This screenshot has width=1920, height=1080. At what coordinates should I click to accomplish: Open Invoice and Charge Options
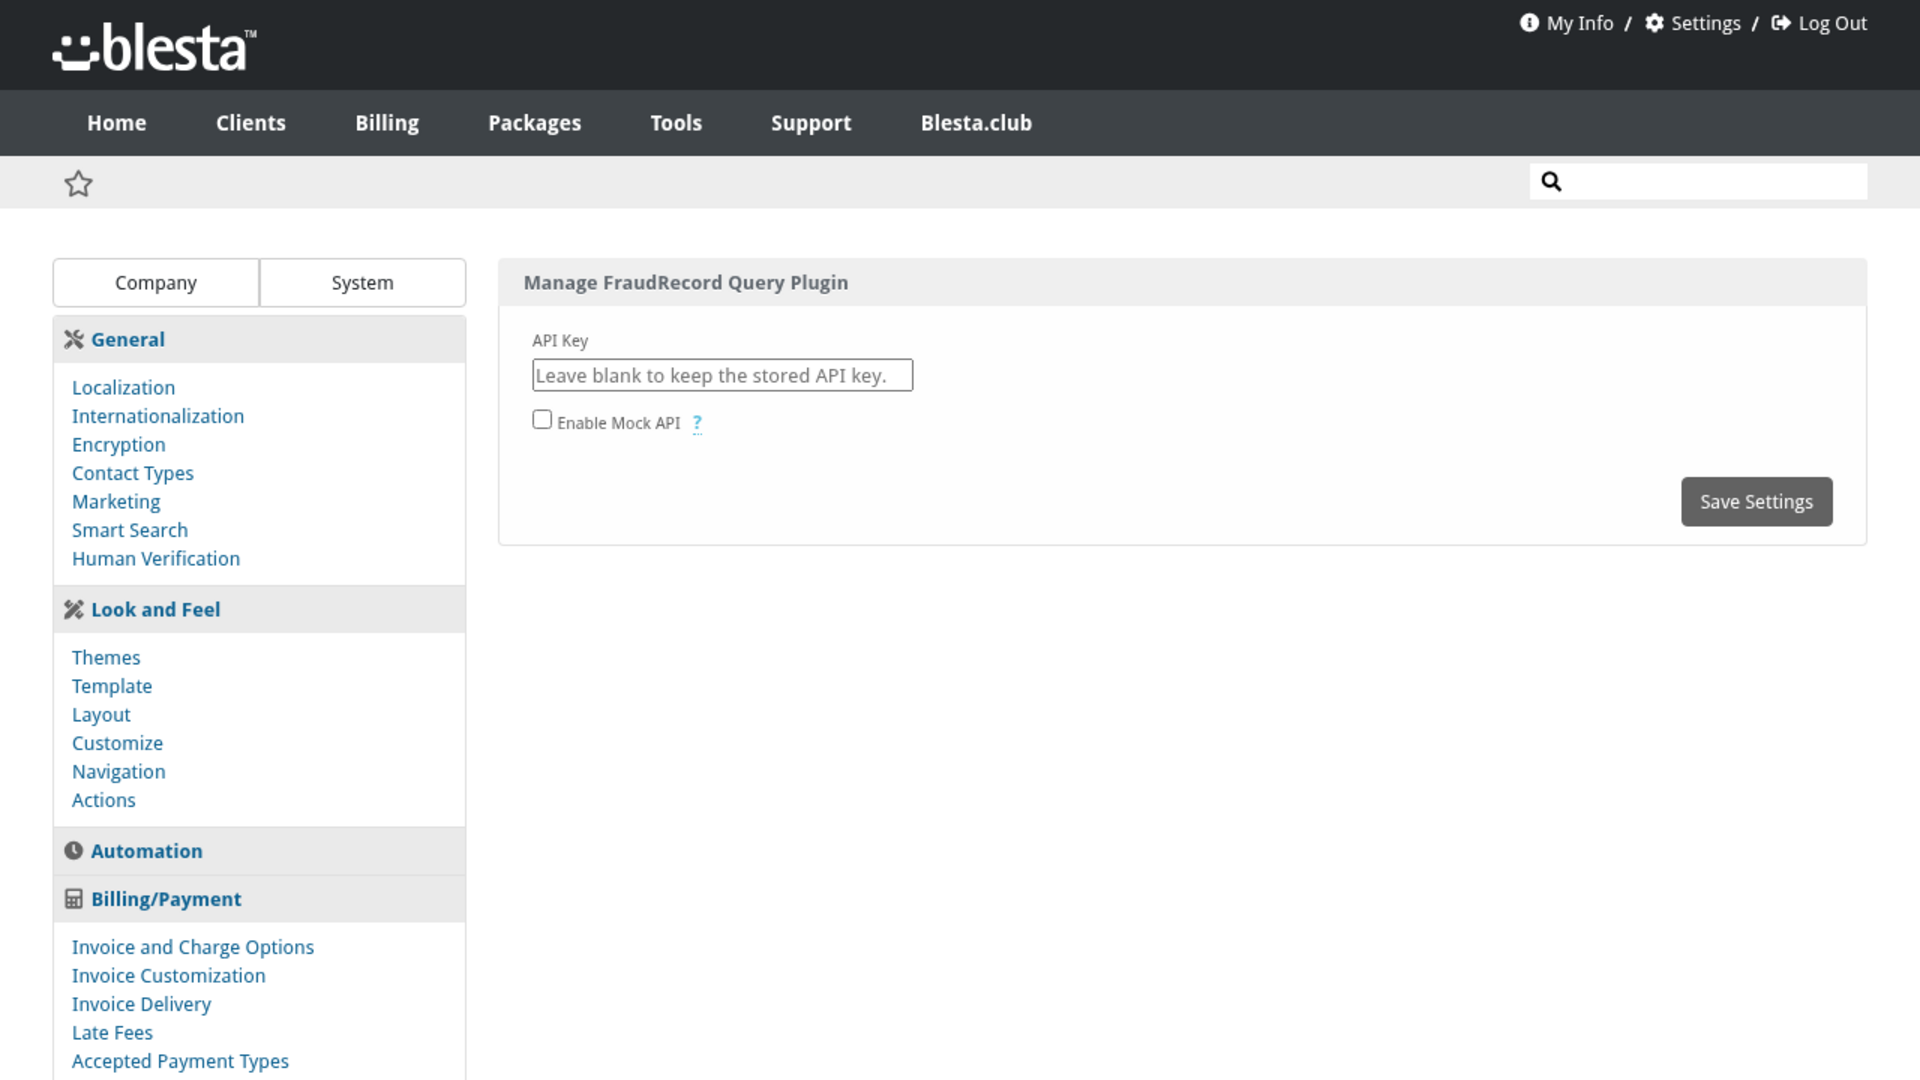point(193,947)
